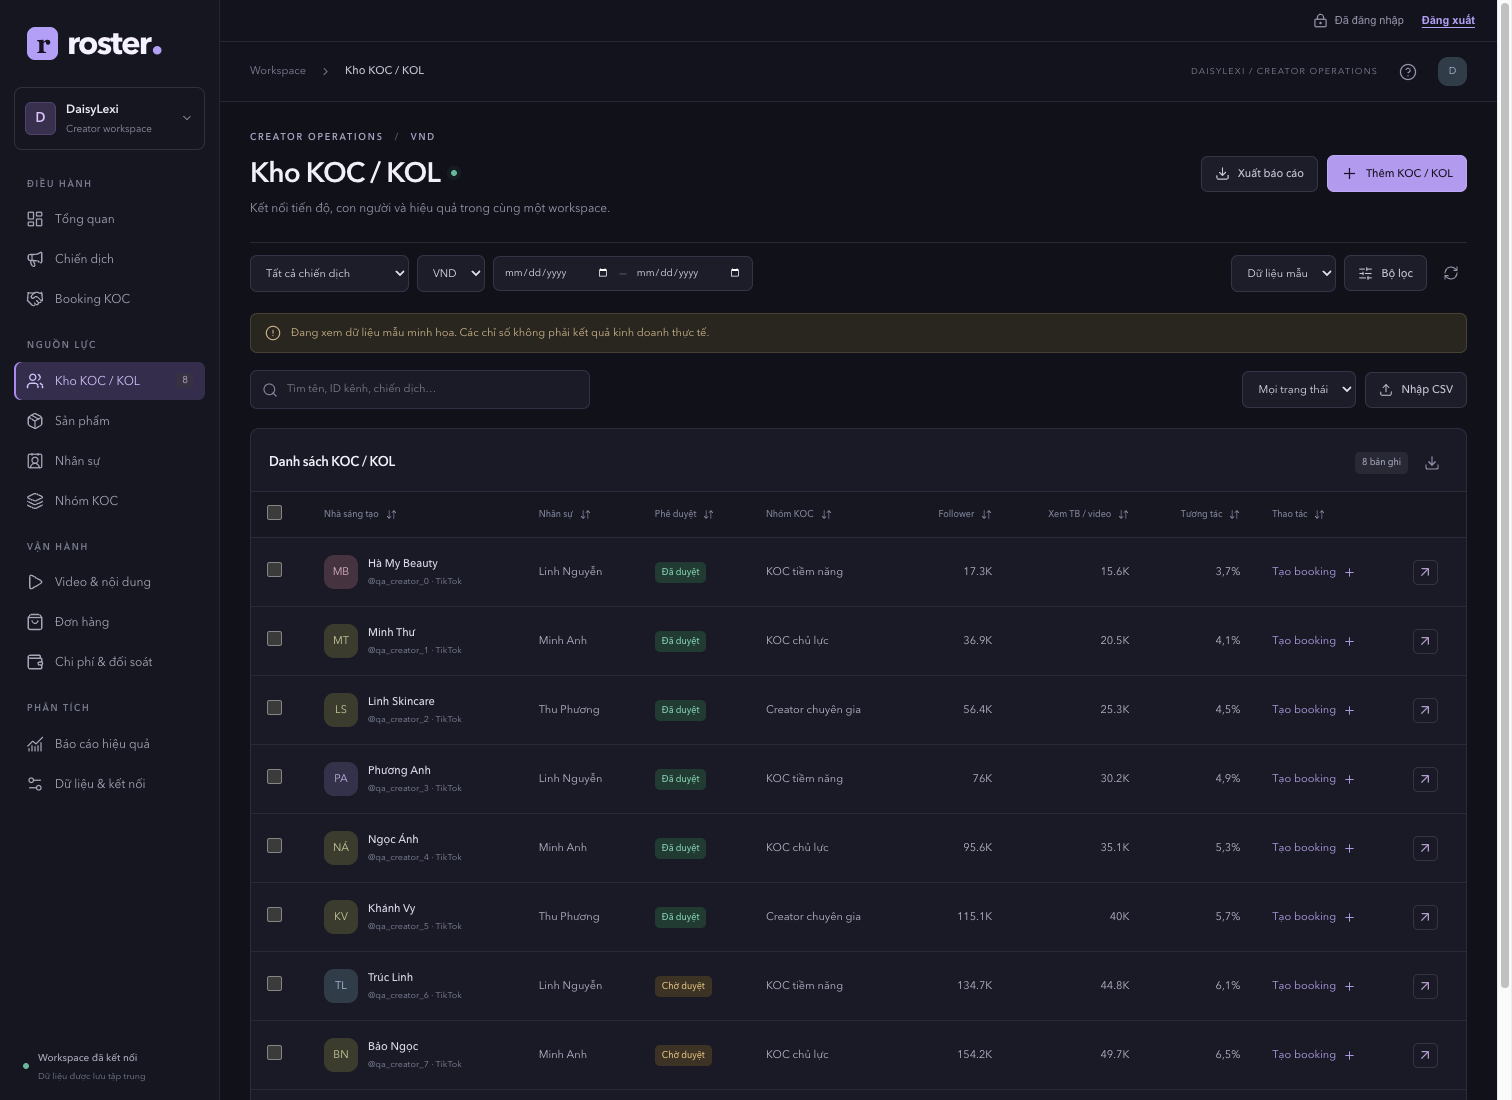
Task: Open the VND currency dropdown
Action: click(451, 273)
